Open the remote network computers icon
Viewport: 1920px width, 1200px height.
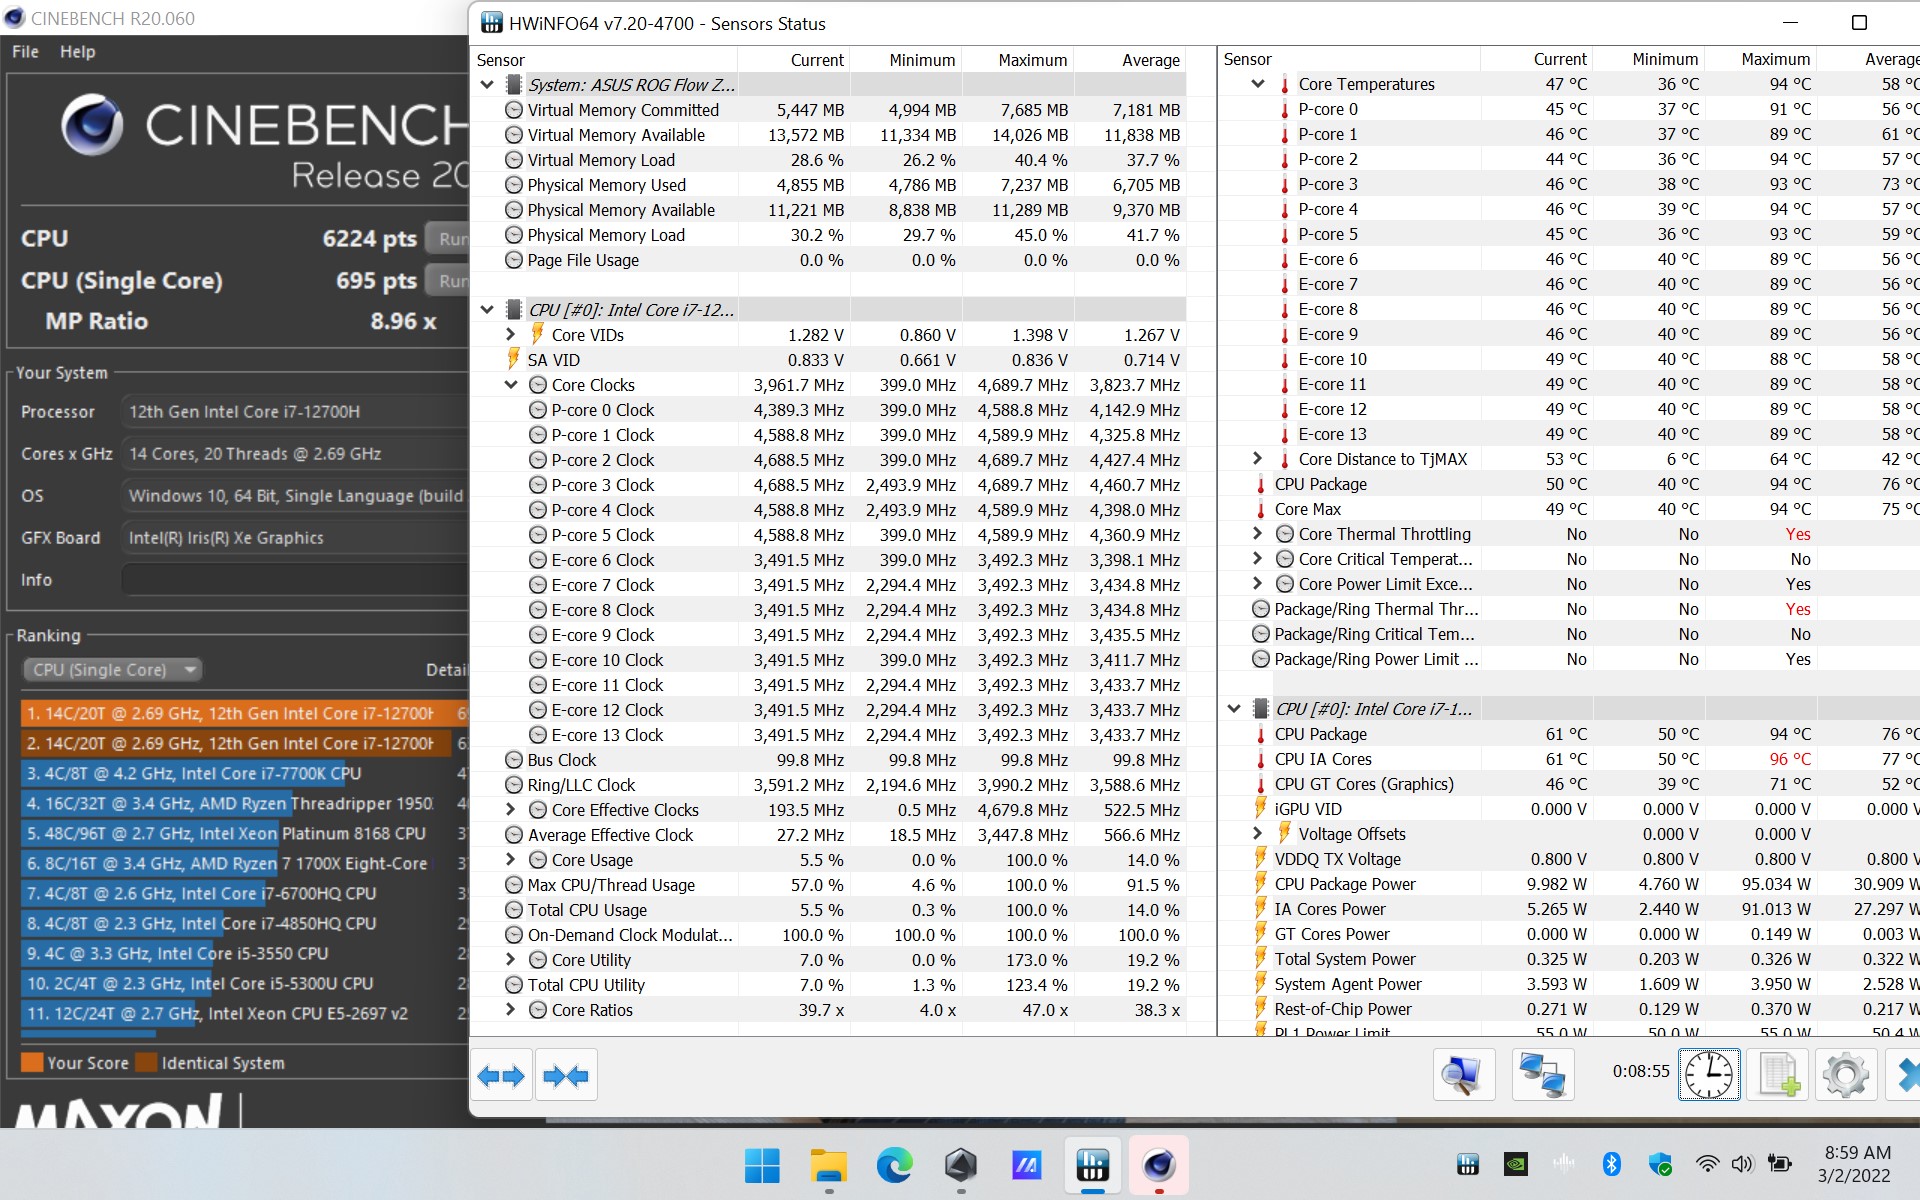(1542, 1076)
